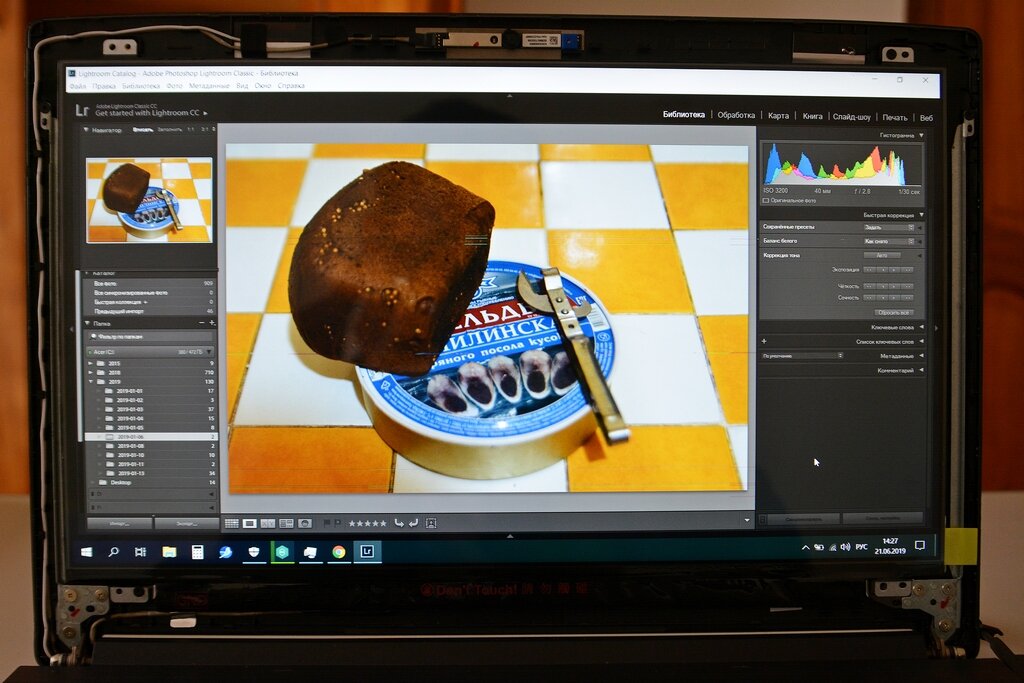The image size is (1024, 683).
Task: Click the Импорт button
Action: point(120,523)
